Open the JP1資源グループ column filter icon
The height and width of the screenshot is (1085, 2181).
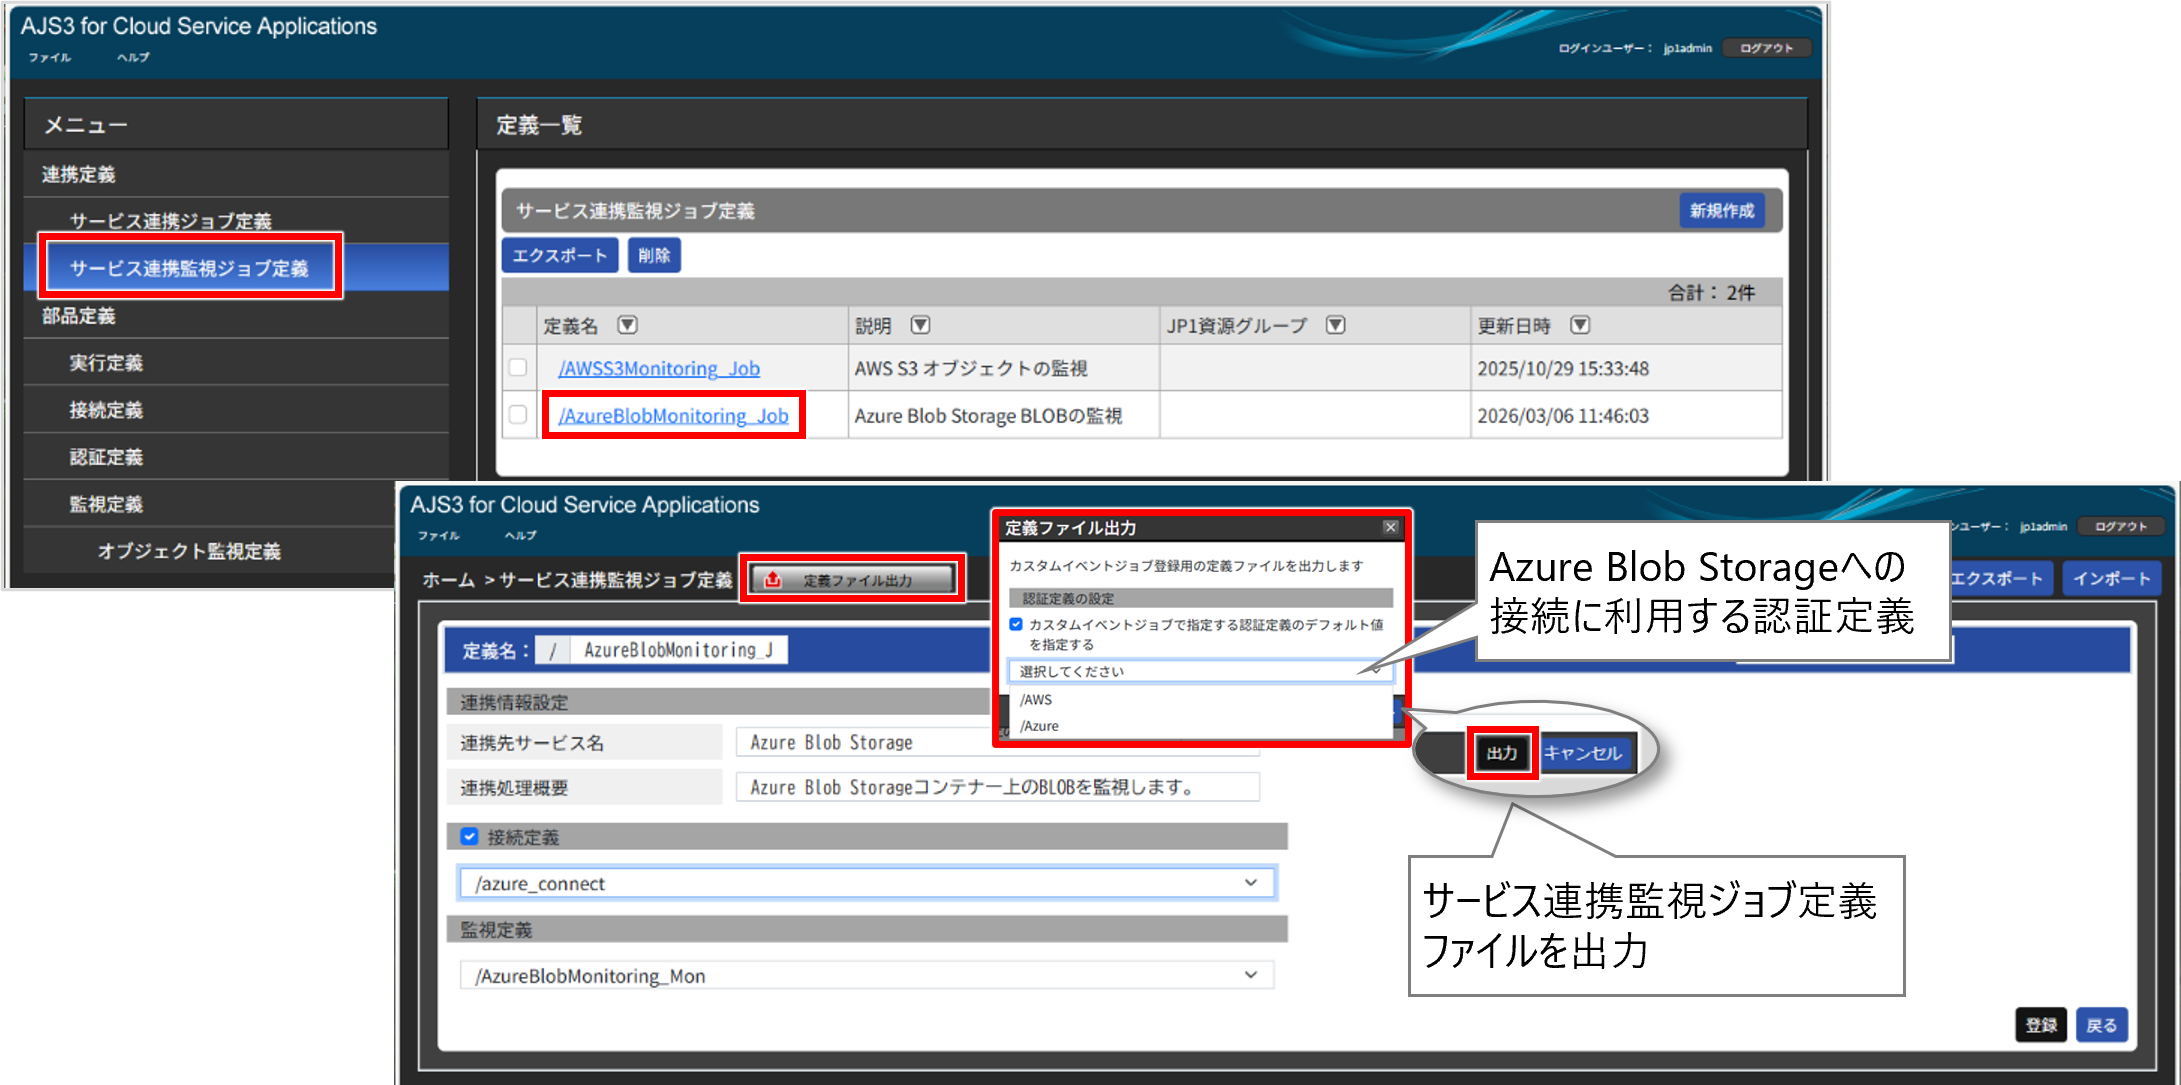click(1335, 325)
